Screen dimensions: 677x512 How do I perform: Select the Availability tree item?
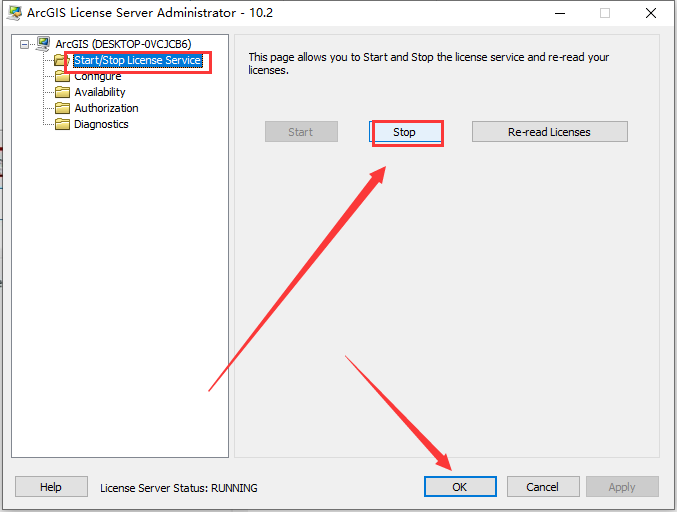(100, 92)
